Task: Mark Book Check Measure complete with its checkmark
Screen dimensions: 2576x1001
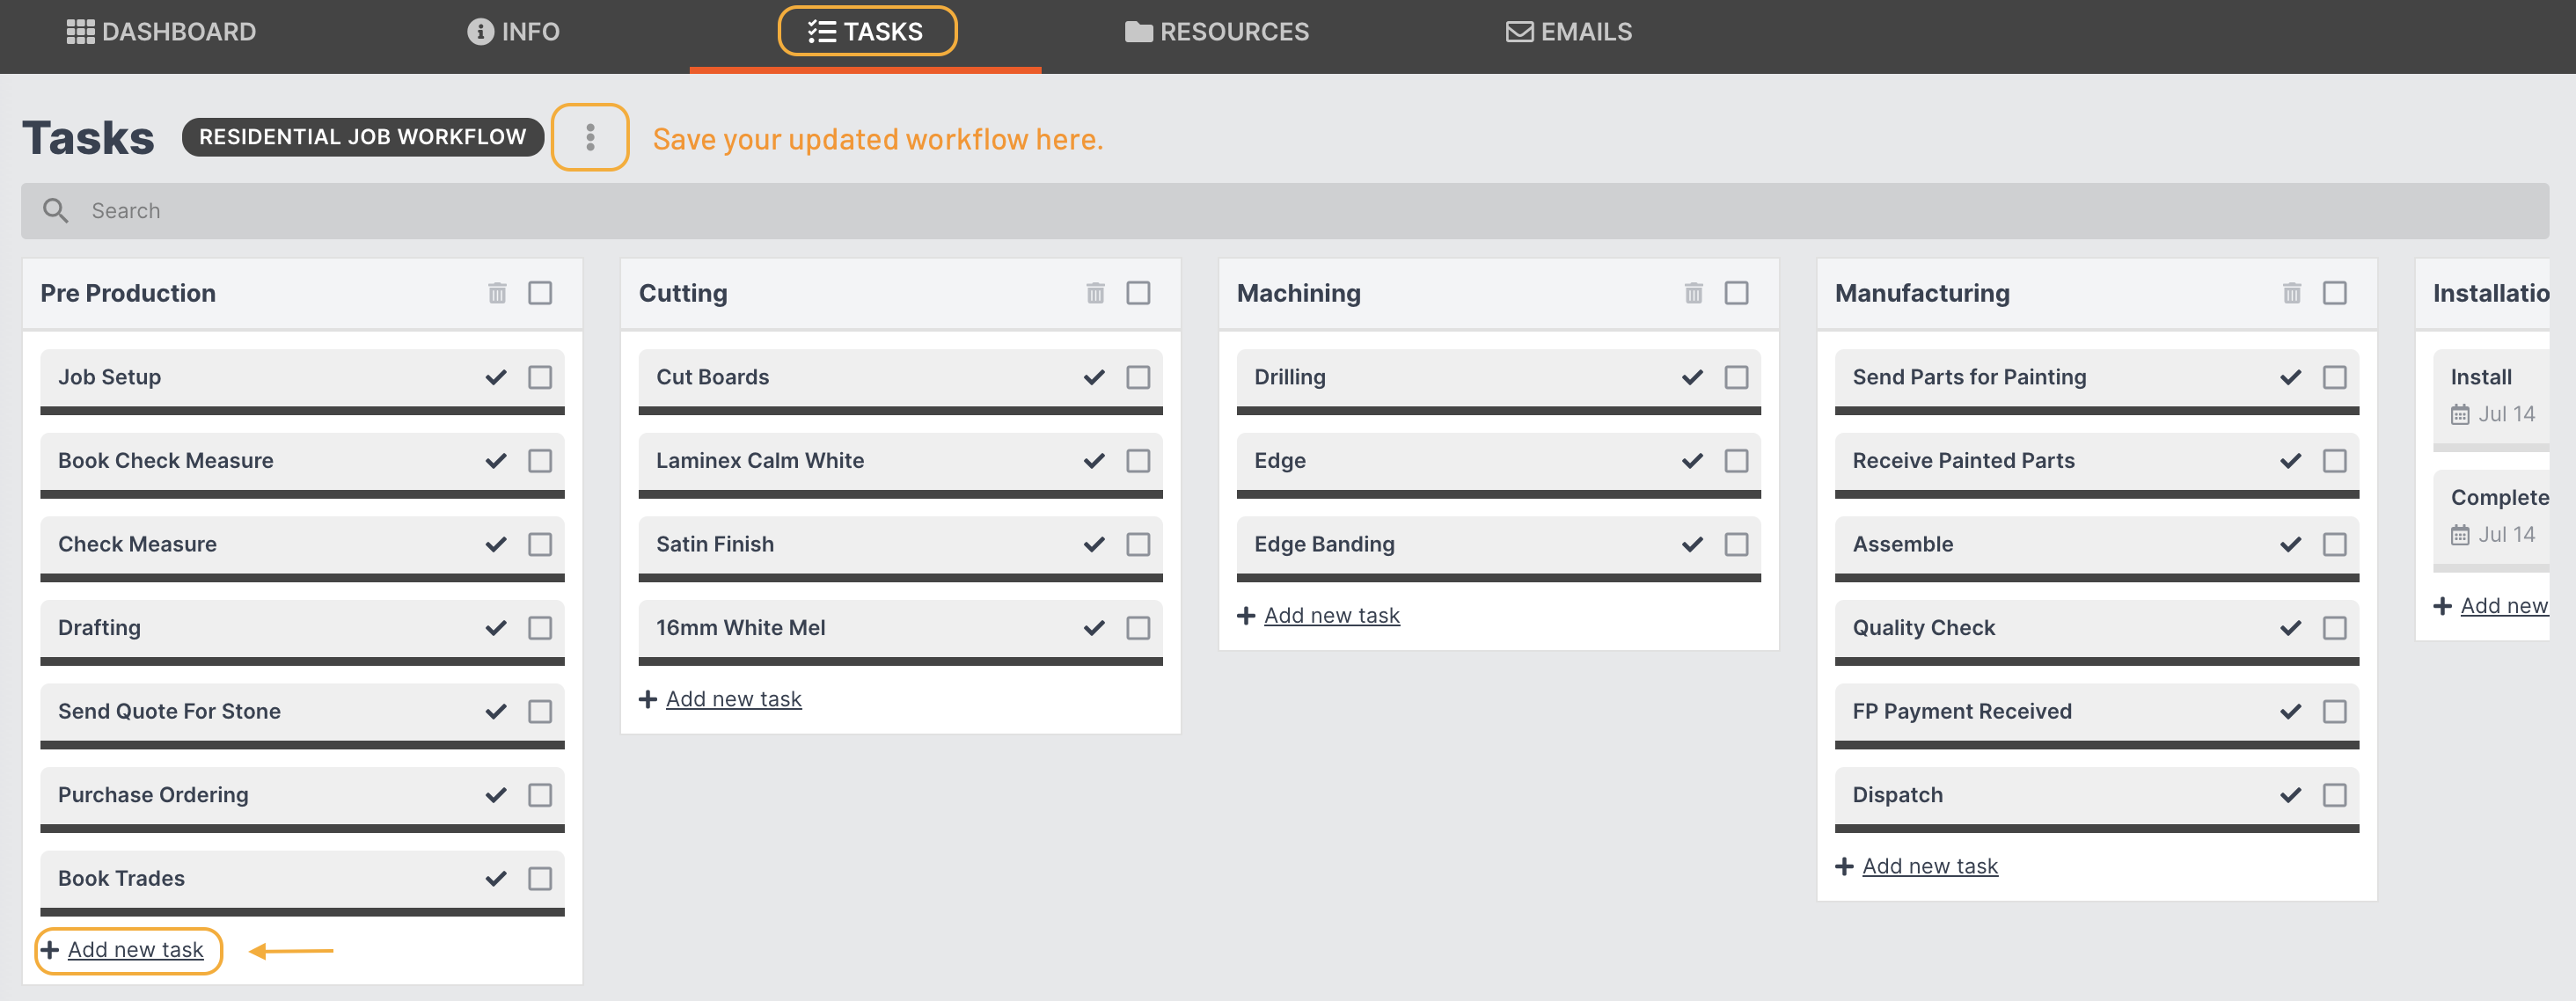Action: click(x=496, y=461)
